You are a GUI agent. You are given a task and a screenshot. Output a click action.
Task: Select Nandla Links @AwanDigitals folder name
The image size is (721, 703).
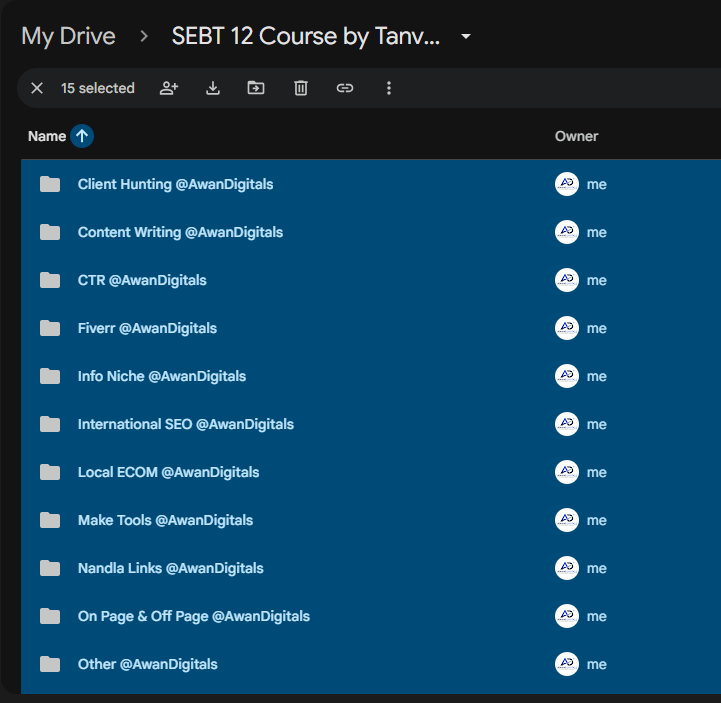171,568
